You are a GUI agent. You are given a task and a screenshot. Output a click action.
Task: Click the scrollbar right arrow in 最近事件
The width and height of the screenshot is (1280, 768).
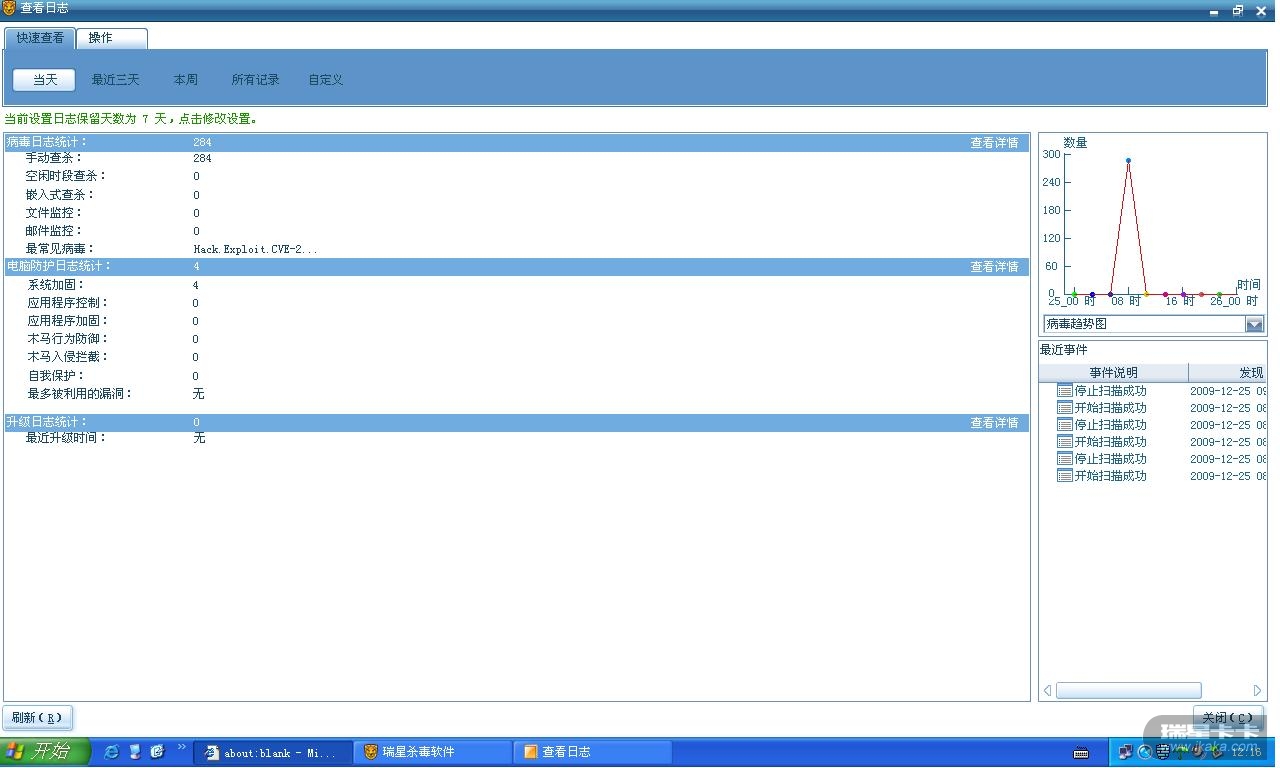pyautogui.click(x=1257, y=691)
